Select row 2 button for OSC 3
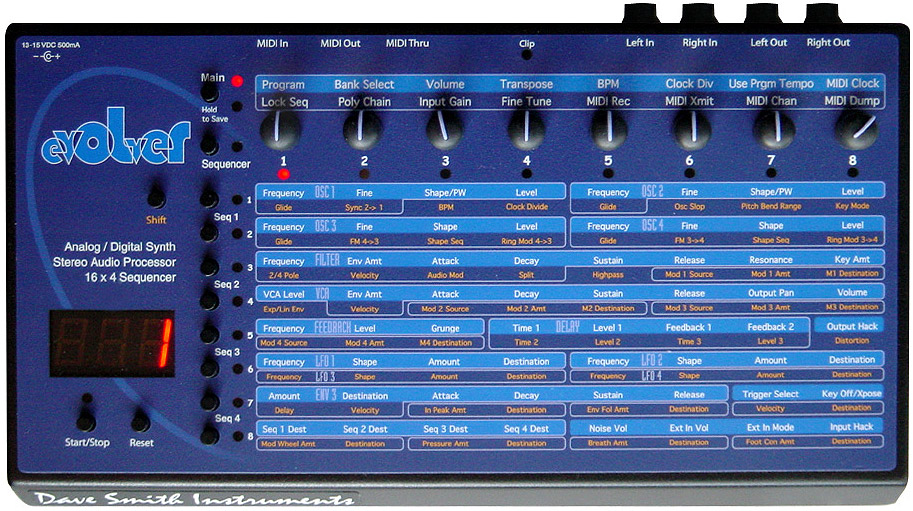The height and width of the screenshot is (511, 913). (x=209, y=232)
